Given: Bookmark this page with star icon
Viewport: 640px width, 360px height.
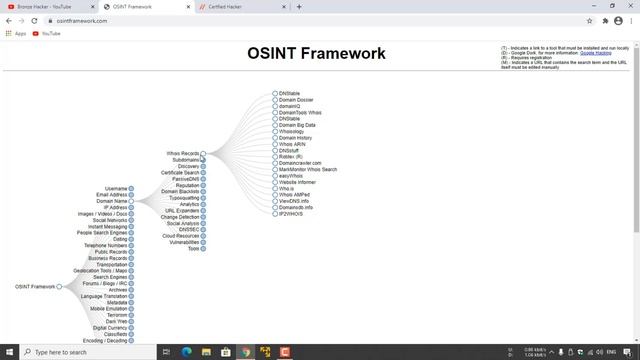Looking at the screenshot, I should click(x=589, y=21).
